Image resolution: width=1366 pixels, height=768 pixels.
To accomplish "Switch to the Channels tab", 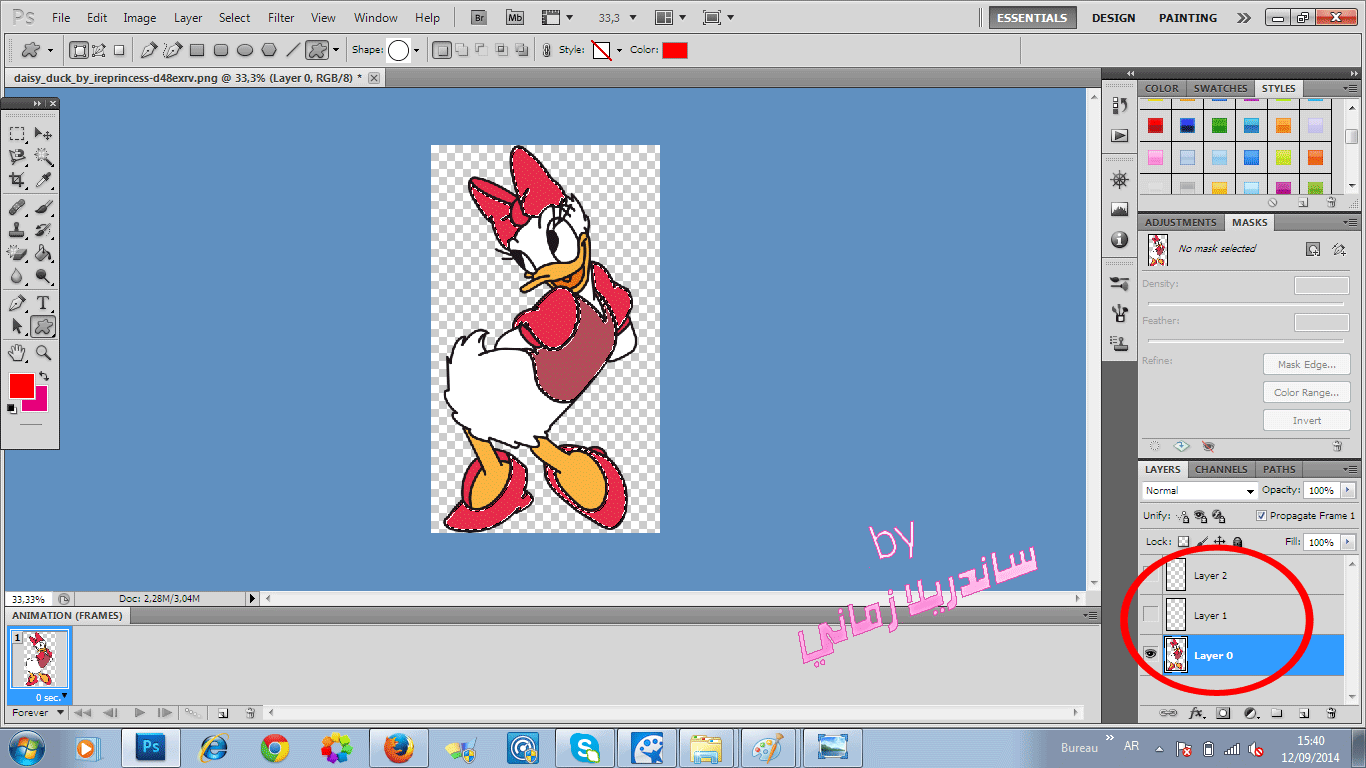I will [x=1221, y=469].
